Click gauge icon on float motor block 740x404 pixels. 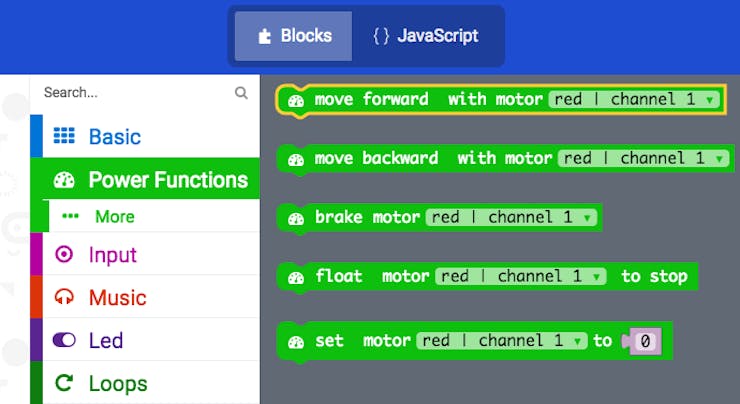coord(296,278)
